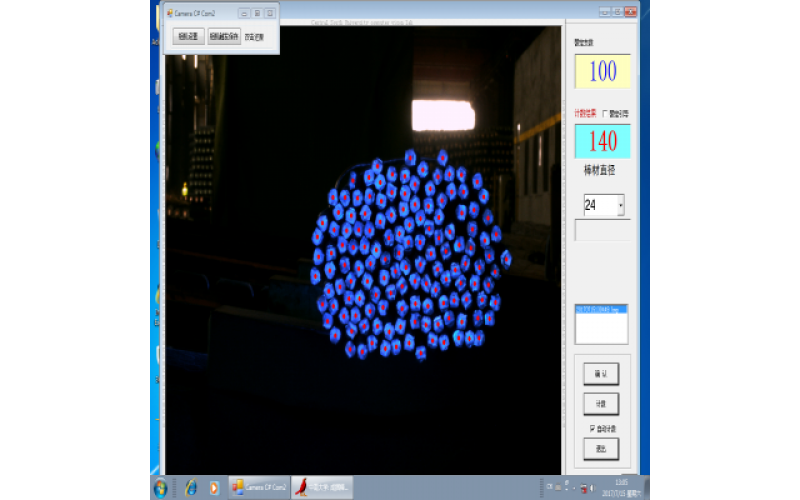
Task: Maximize the Camera C# Com2 window
Action: tap(257, 13)
